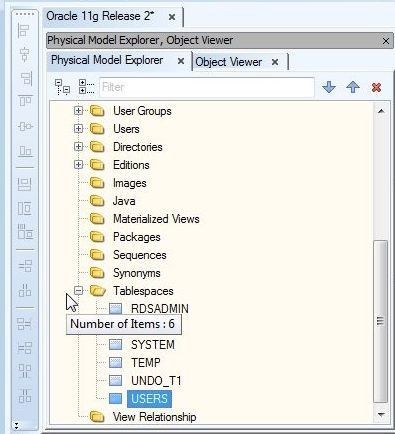Expand the Users folder node
Screen dimensions: 395x434
pyautogui.click(x=78, y=128)
